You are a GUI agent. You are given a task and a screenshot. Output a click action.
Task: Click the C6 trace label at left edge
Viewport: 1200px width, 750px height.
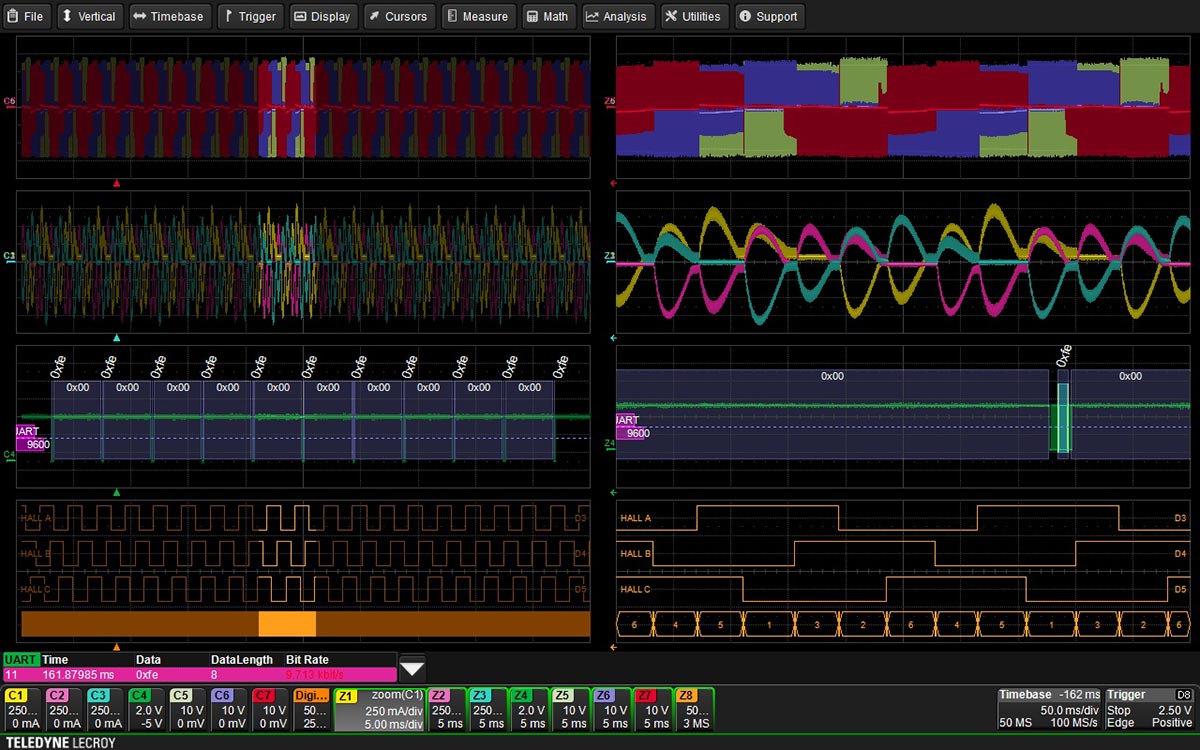(9, 102)
